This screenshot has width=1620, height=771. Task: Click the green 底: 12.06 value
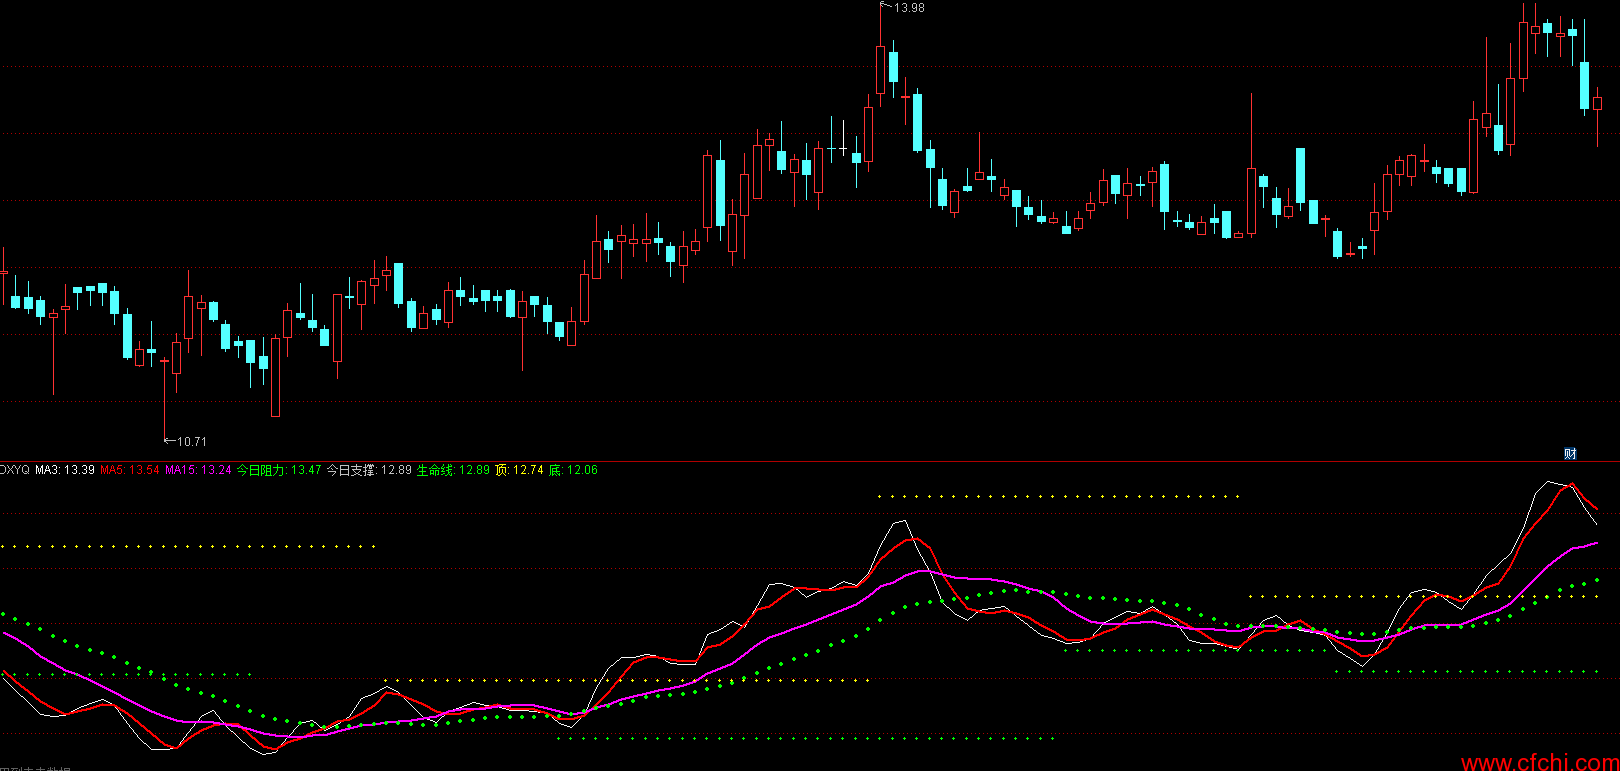[573, 470]
